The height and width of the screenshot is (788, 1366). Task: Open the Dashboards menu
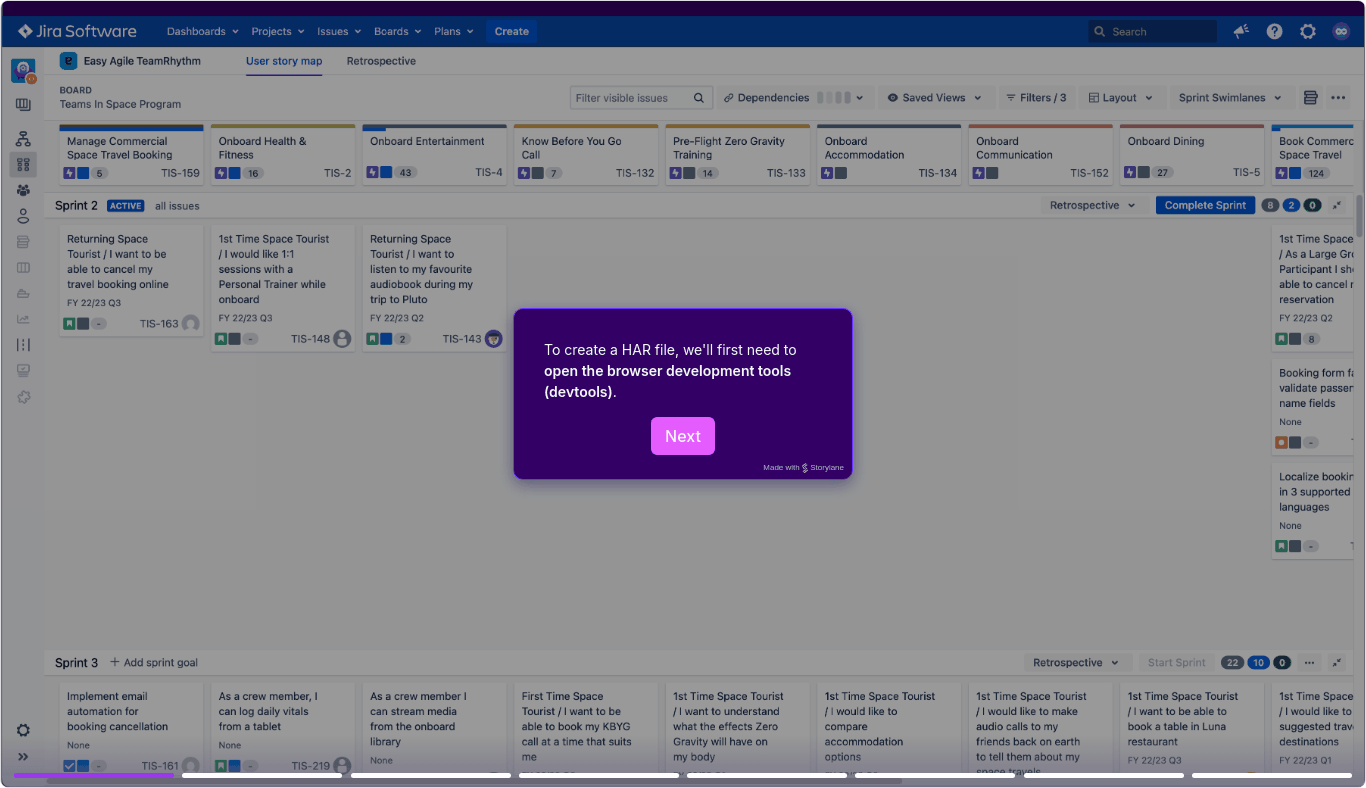click(x=202, y=32)
